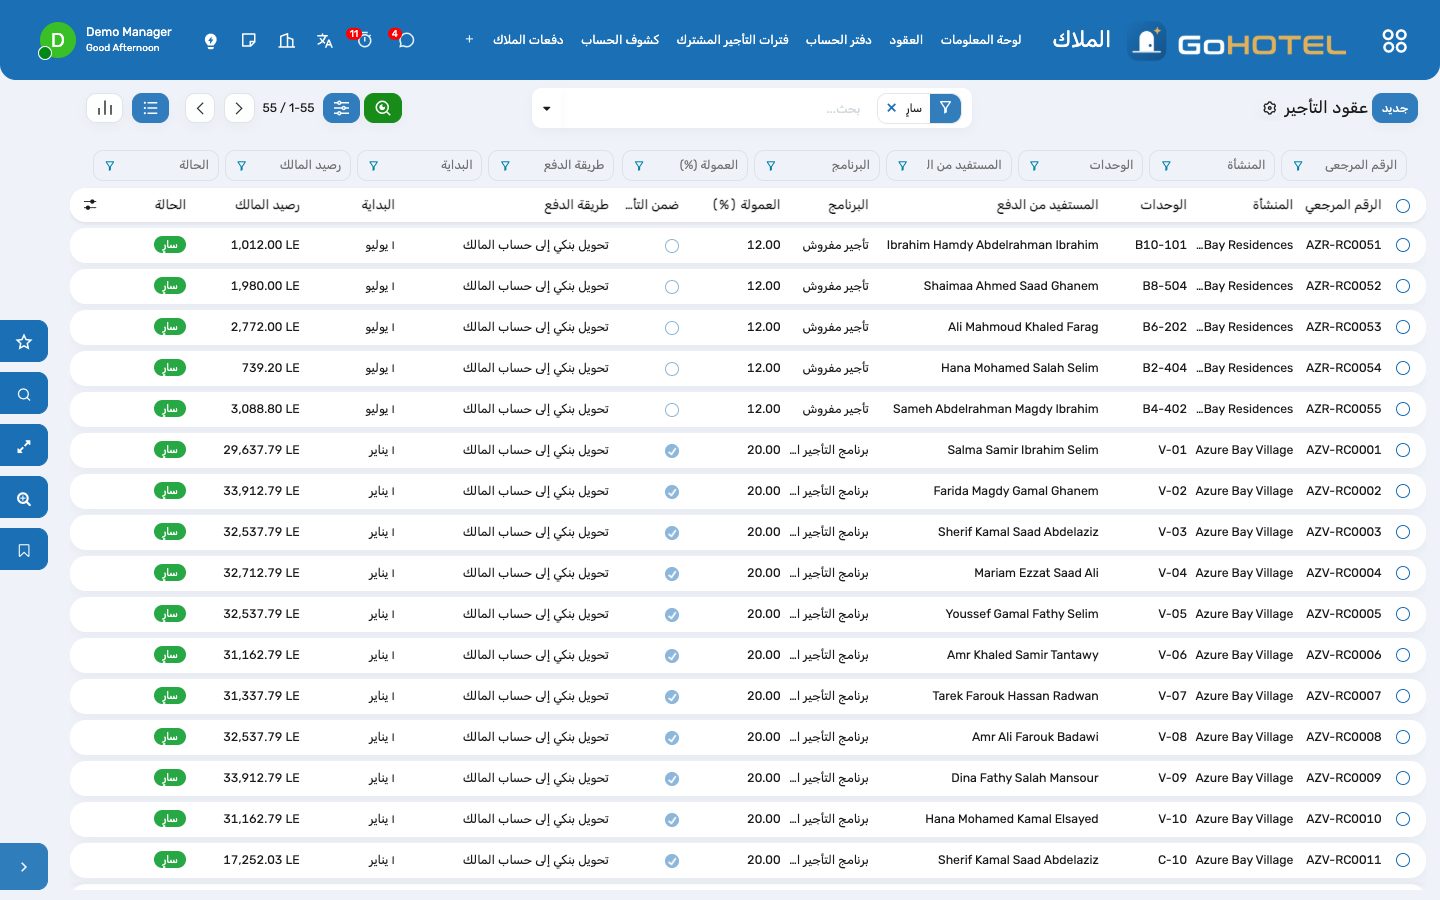Image resolution: width=1440 pixels, height=900 pixels.
Task: Open the الوحدات column filter
Action: 1080,165
